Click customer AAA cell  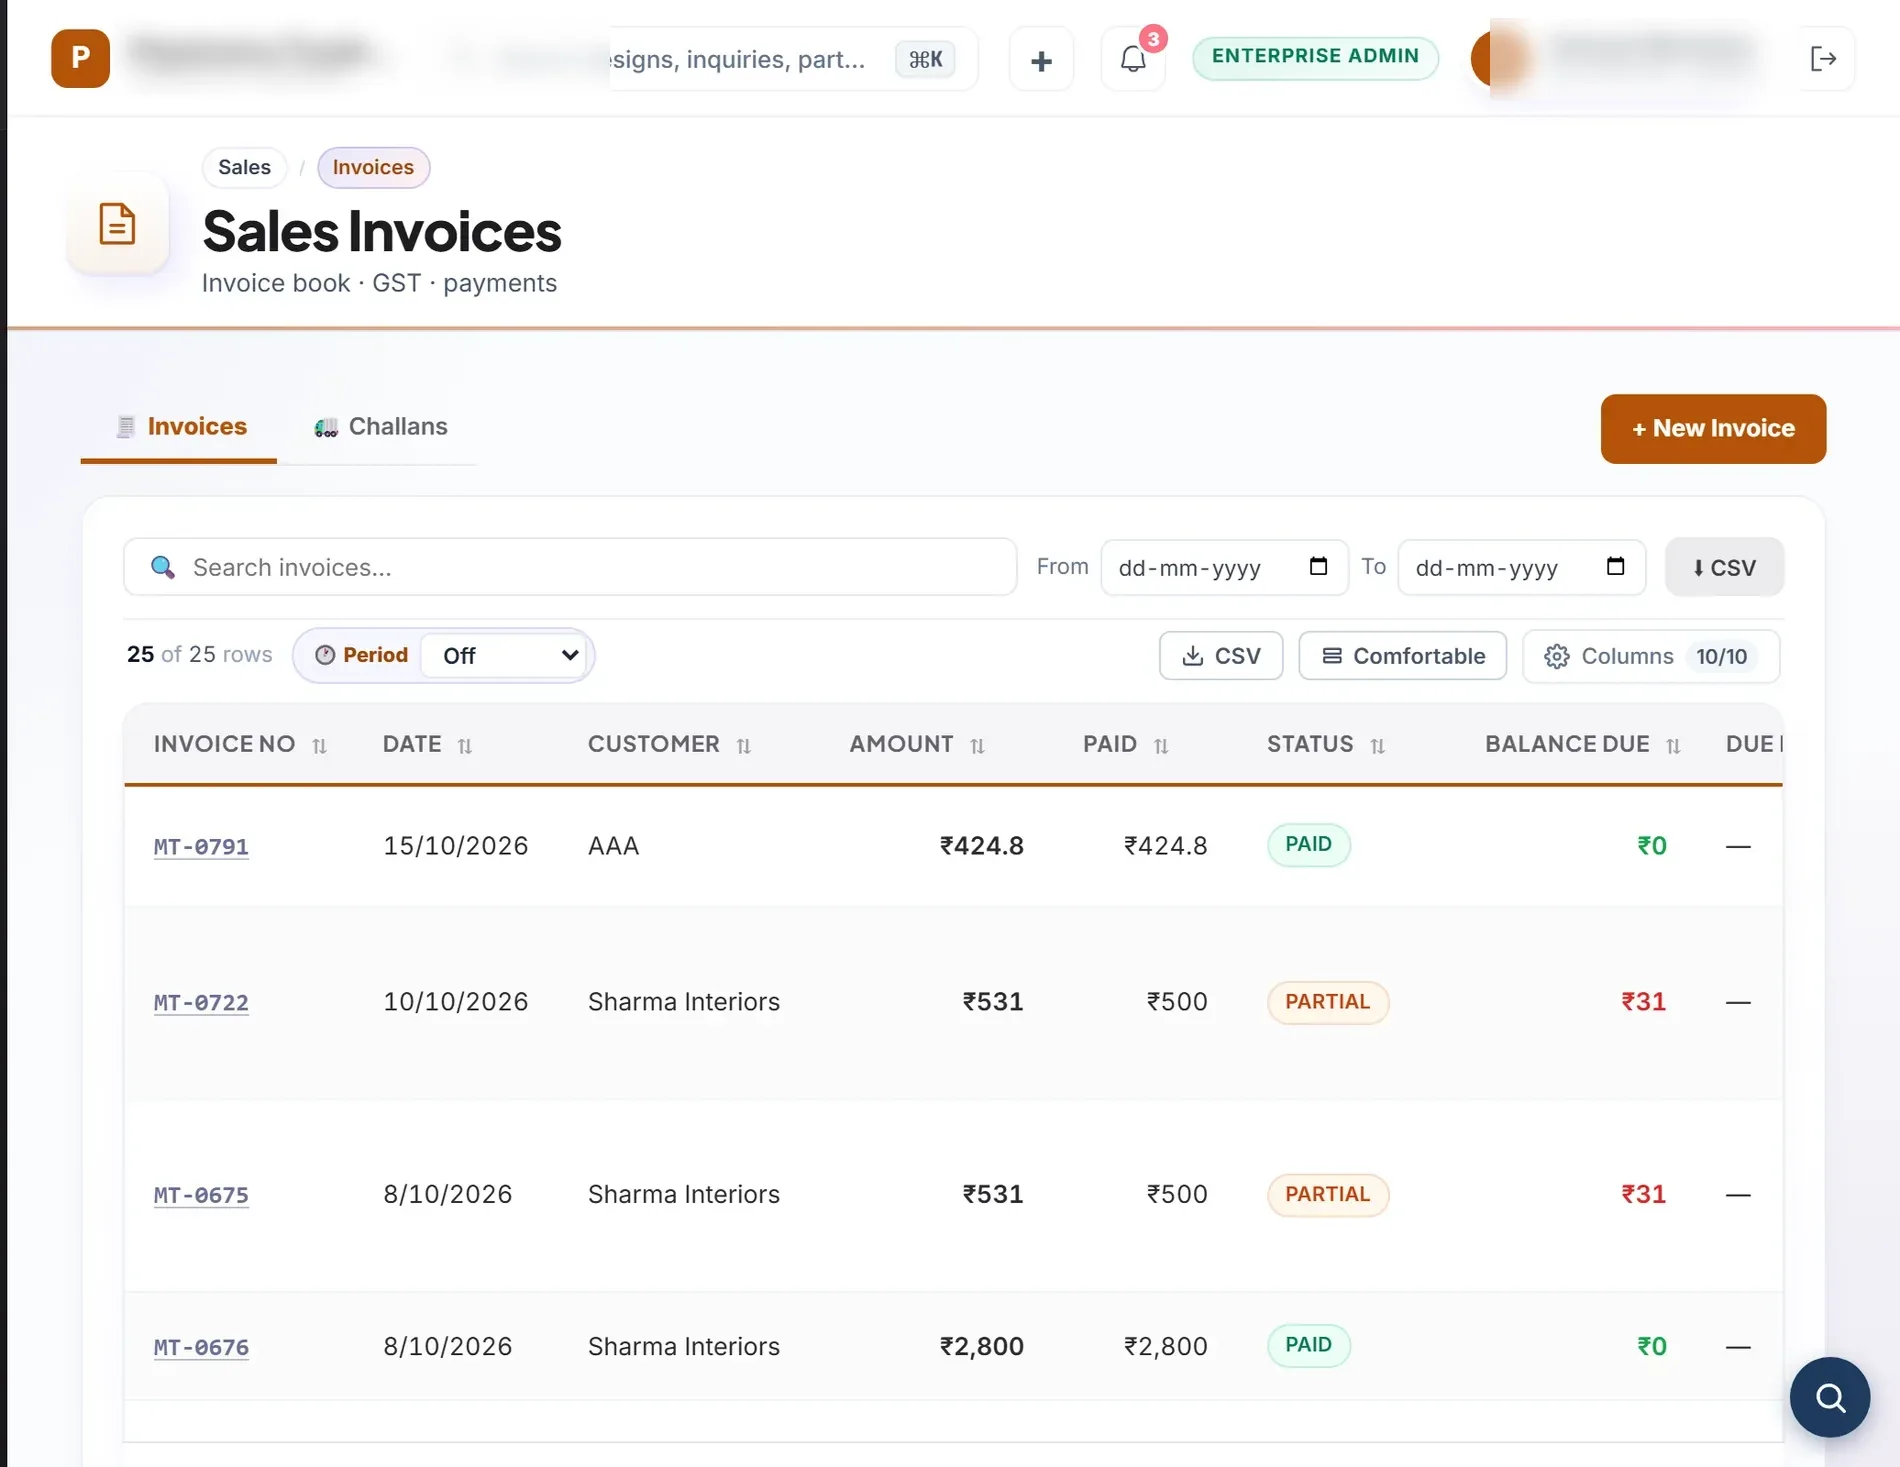point(613,846)
